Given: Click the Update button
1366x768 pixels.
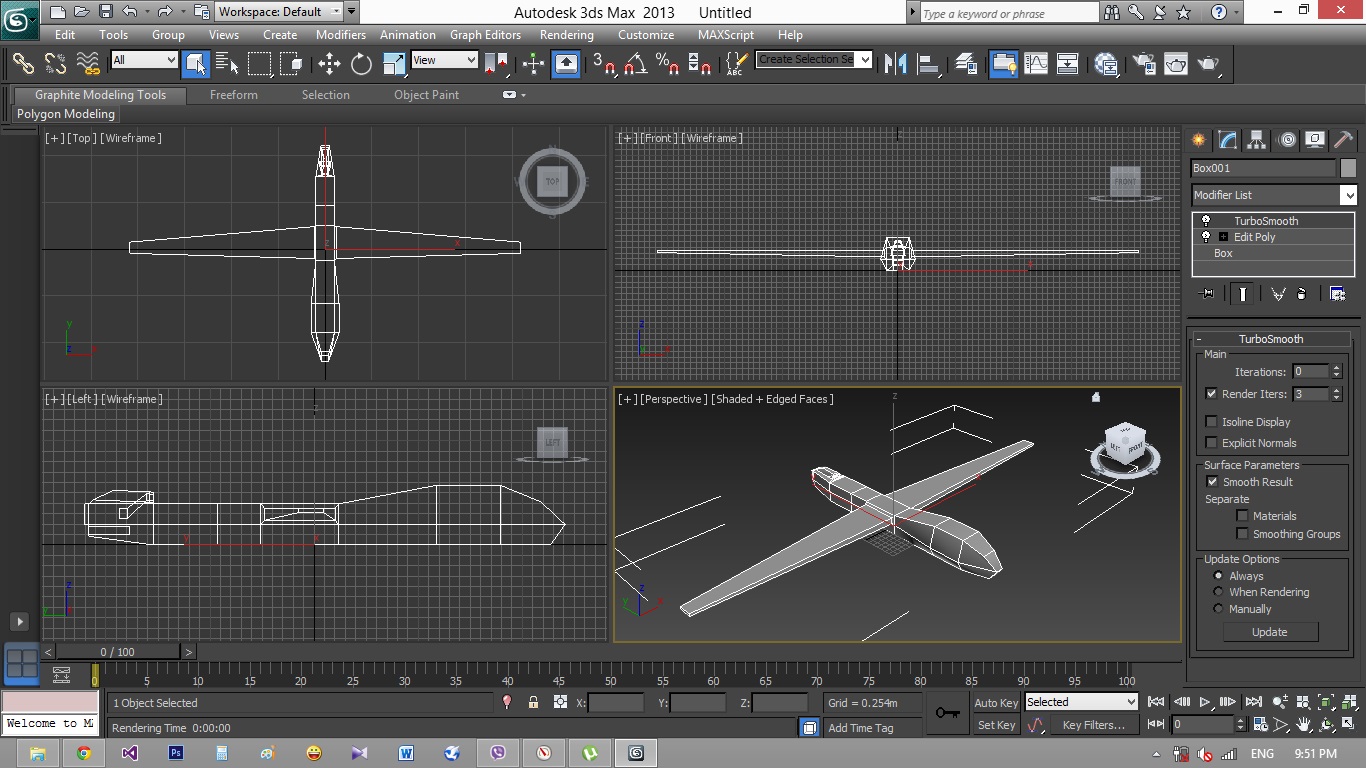Looking at the screenshot, I should tap(1270, 632).
